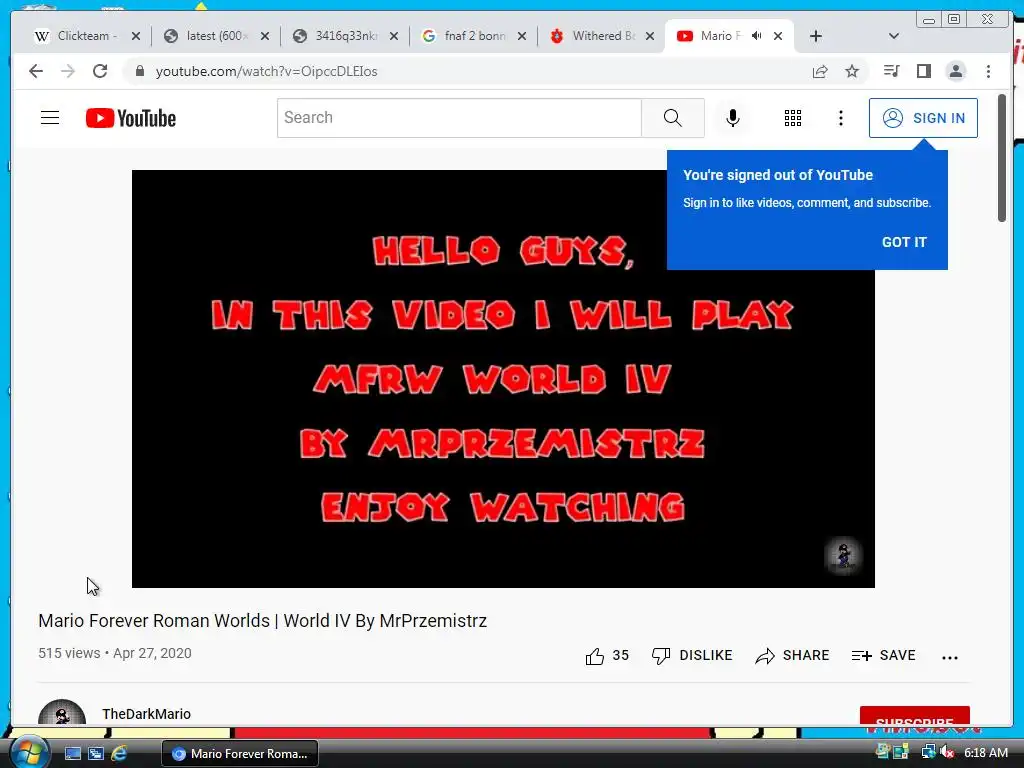
Task: Click into the YouTube search field
Action: click(459, 118)
